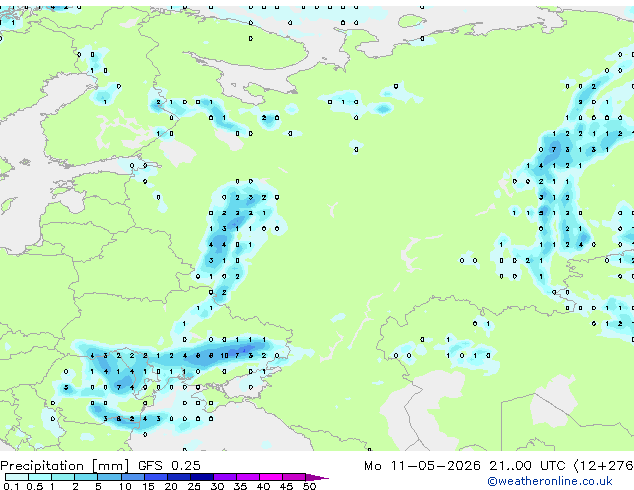Click the 30–35 mm purple swatch
The image size is (634, 490).
[x=224, y=477]
